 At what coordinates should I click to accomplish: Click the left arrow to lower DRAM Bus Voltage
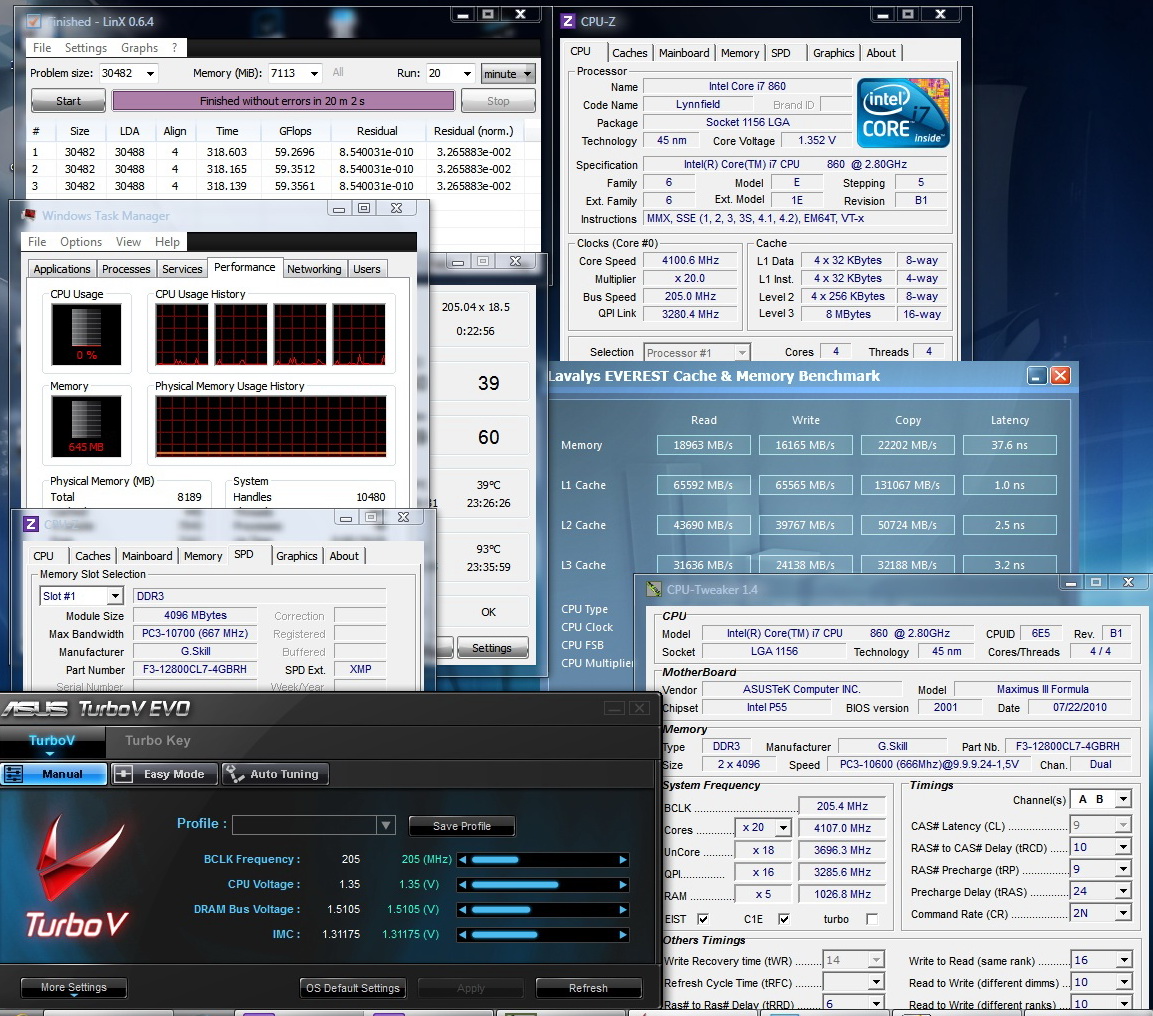coord(463,909)
